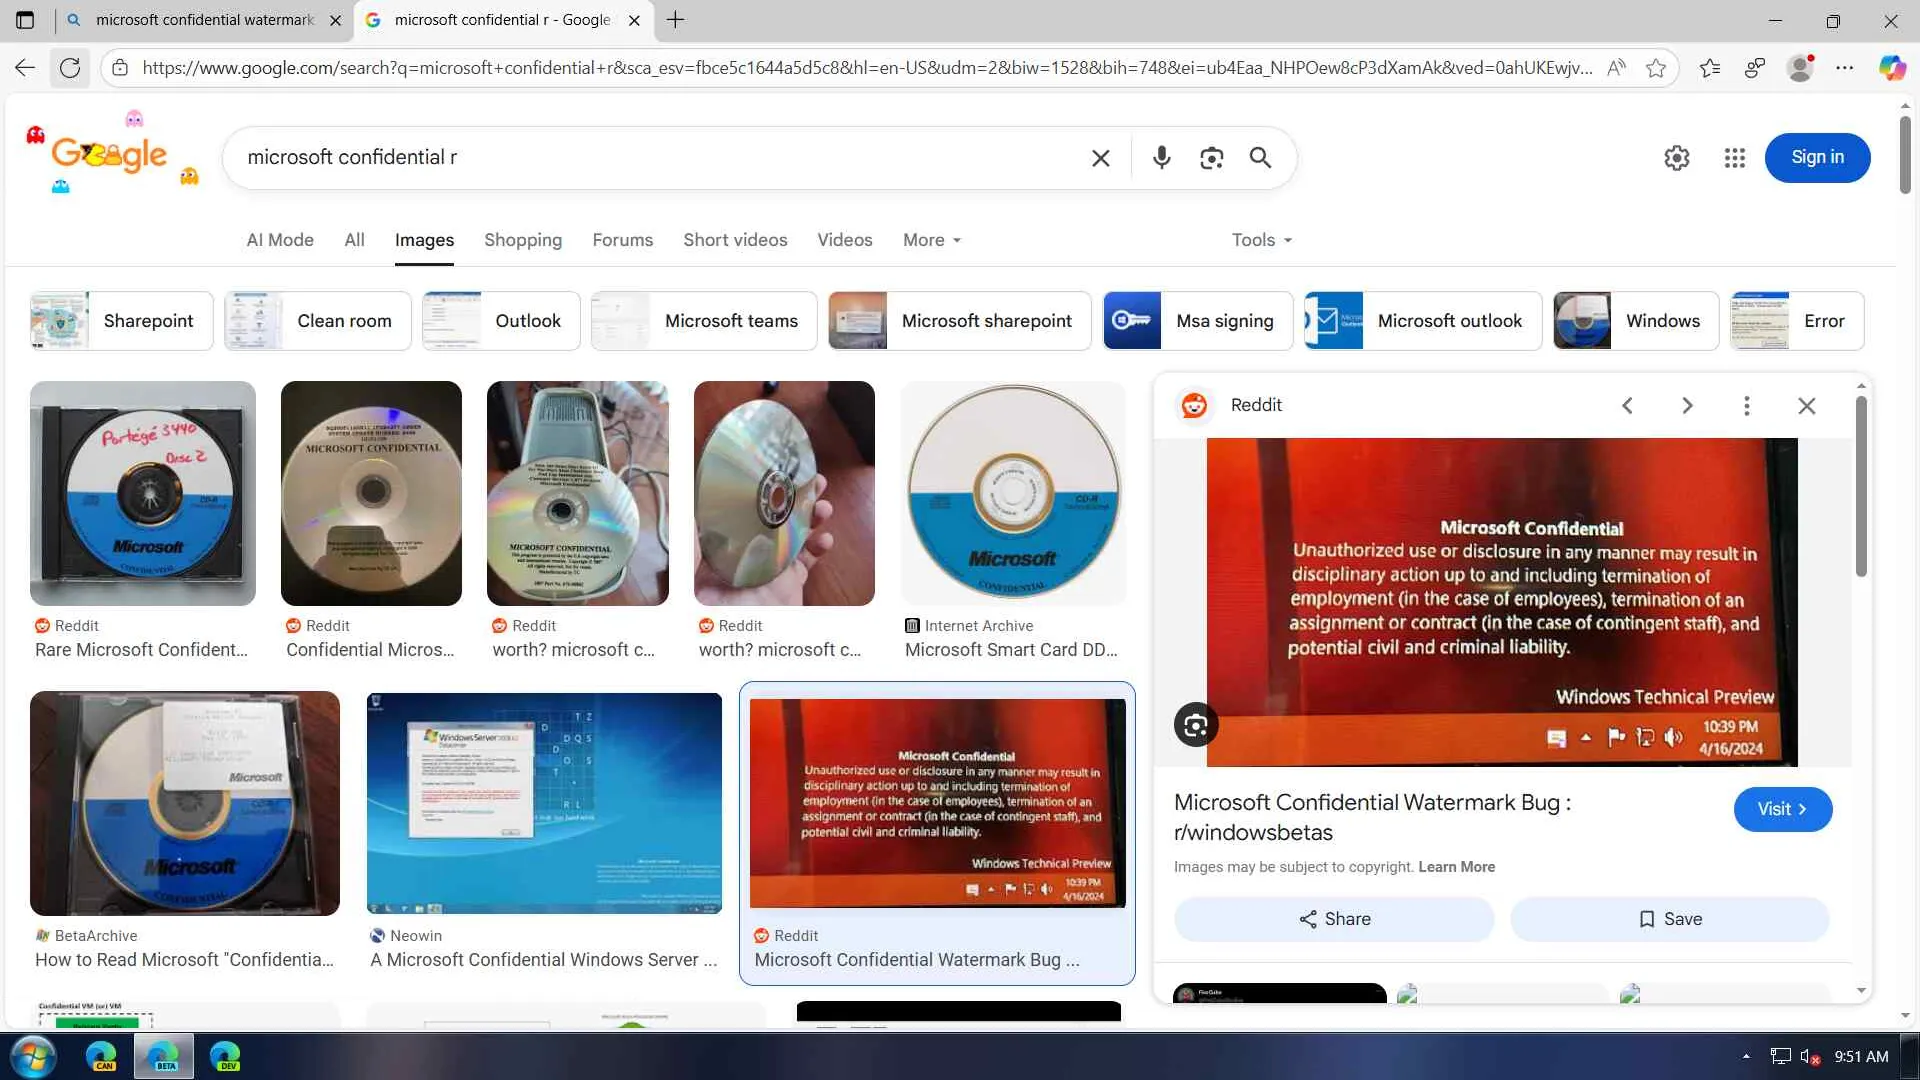1920x1080 pixels.
Task: Show hidden system tray icons
Action: coord(1746,1056)
